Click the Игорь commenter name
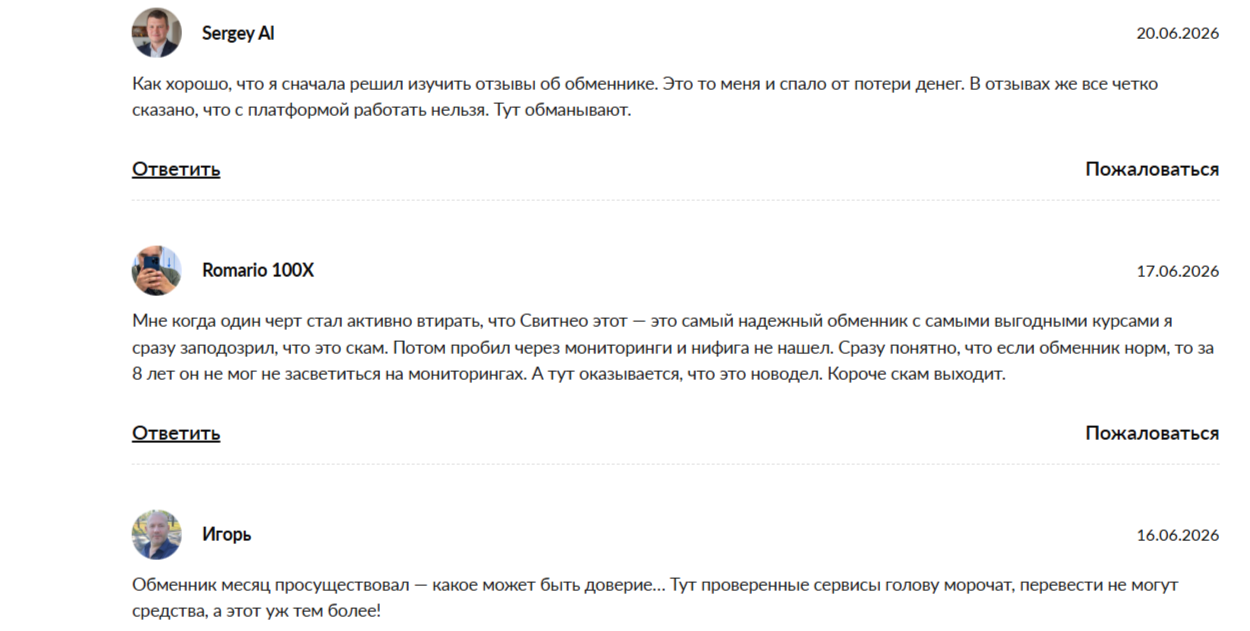 [x=227, y=534]
